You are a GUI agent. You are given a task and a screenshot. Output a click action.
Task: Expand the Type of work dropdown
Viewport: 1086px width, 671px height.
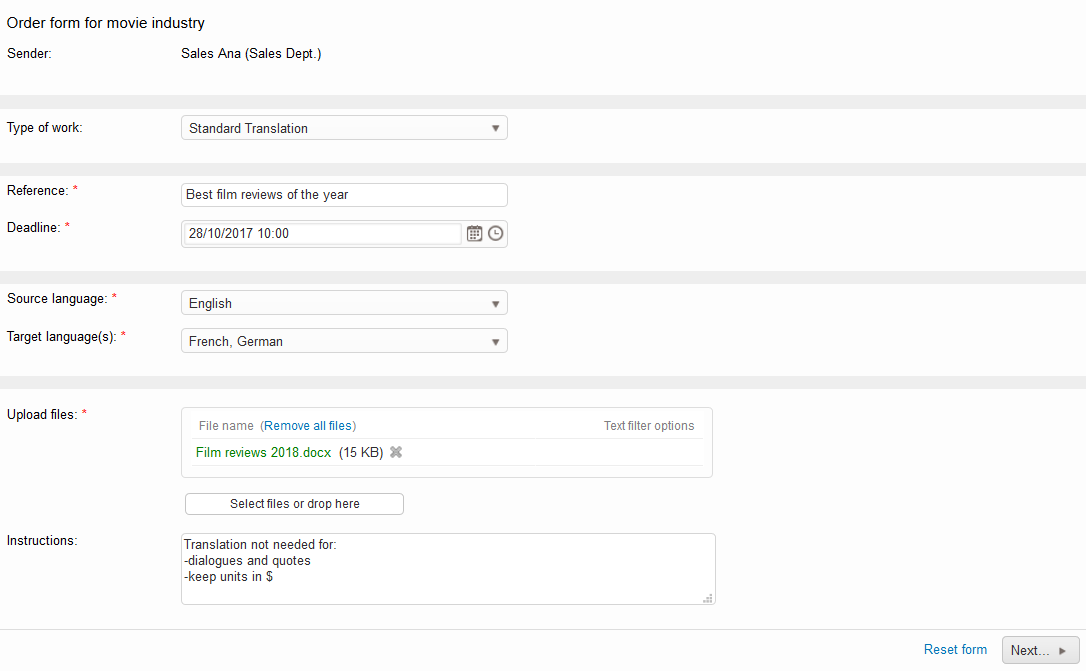click(x=344, y=128)
